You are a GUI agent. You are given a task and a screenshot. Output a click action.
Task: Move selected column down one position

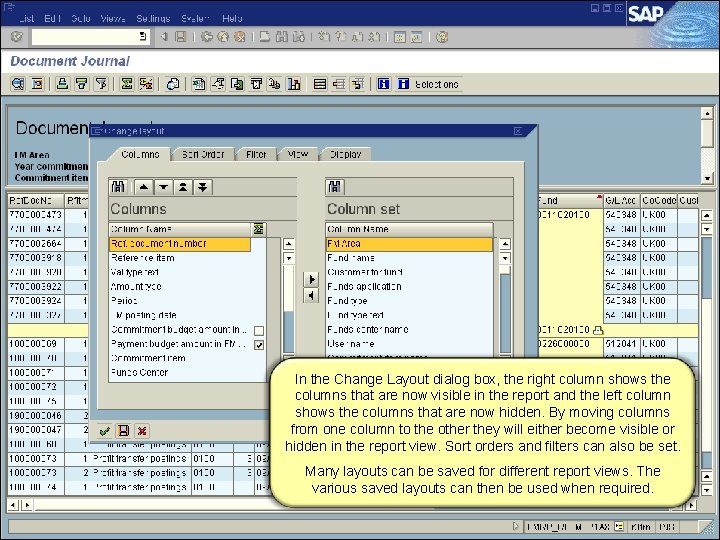tap(163, 187)
